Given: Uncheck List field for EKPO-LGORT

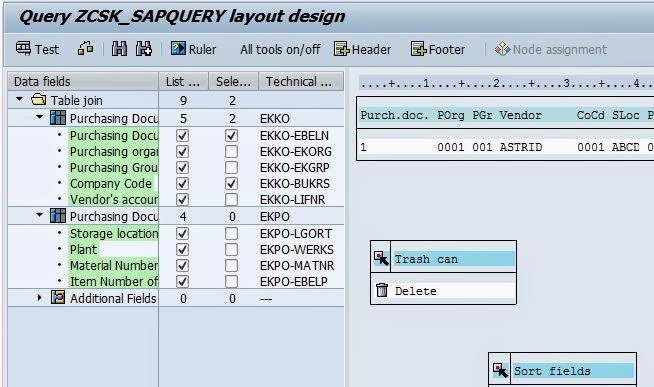Looking at the screenshot, I should pyautogui.click(x=183, y=234).
